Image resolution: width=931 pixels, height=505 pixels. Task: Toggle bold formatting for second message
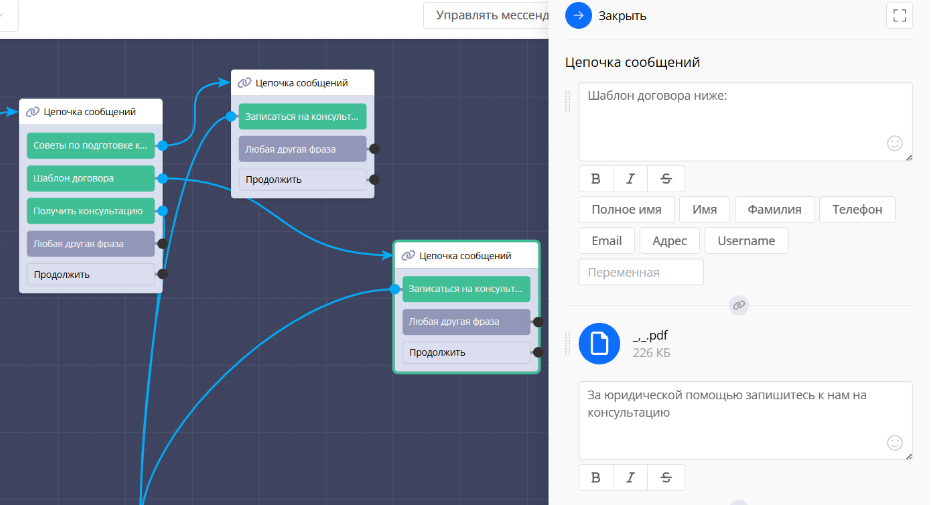pos(596,477)
